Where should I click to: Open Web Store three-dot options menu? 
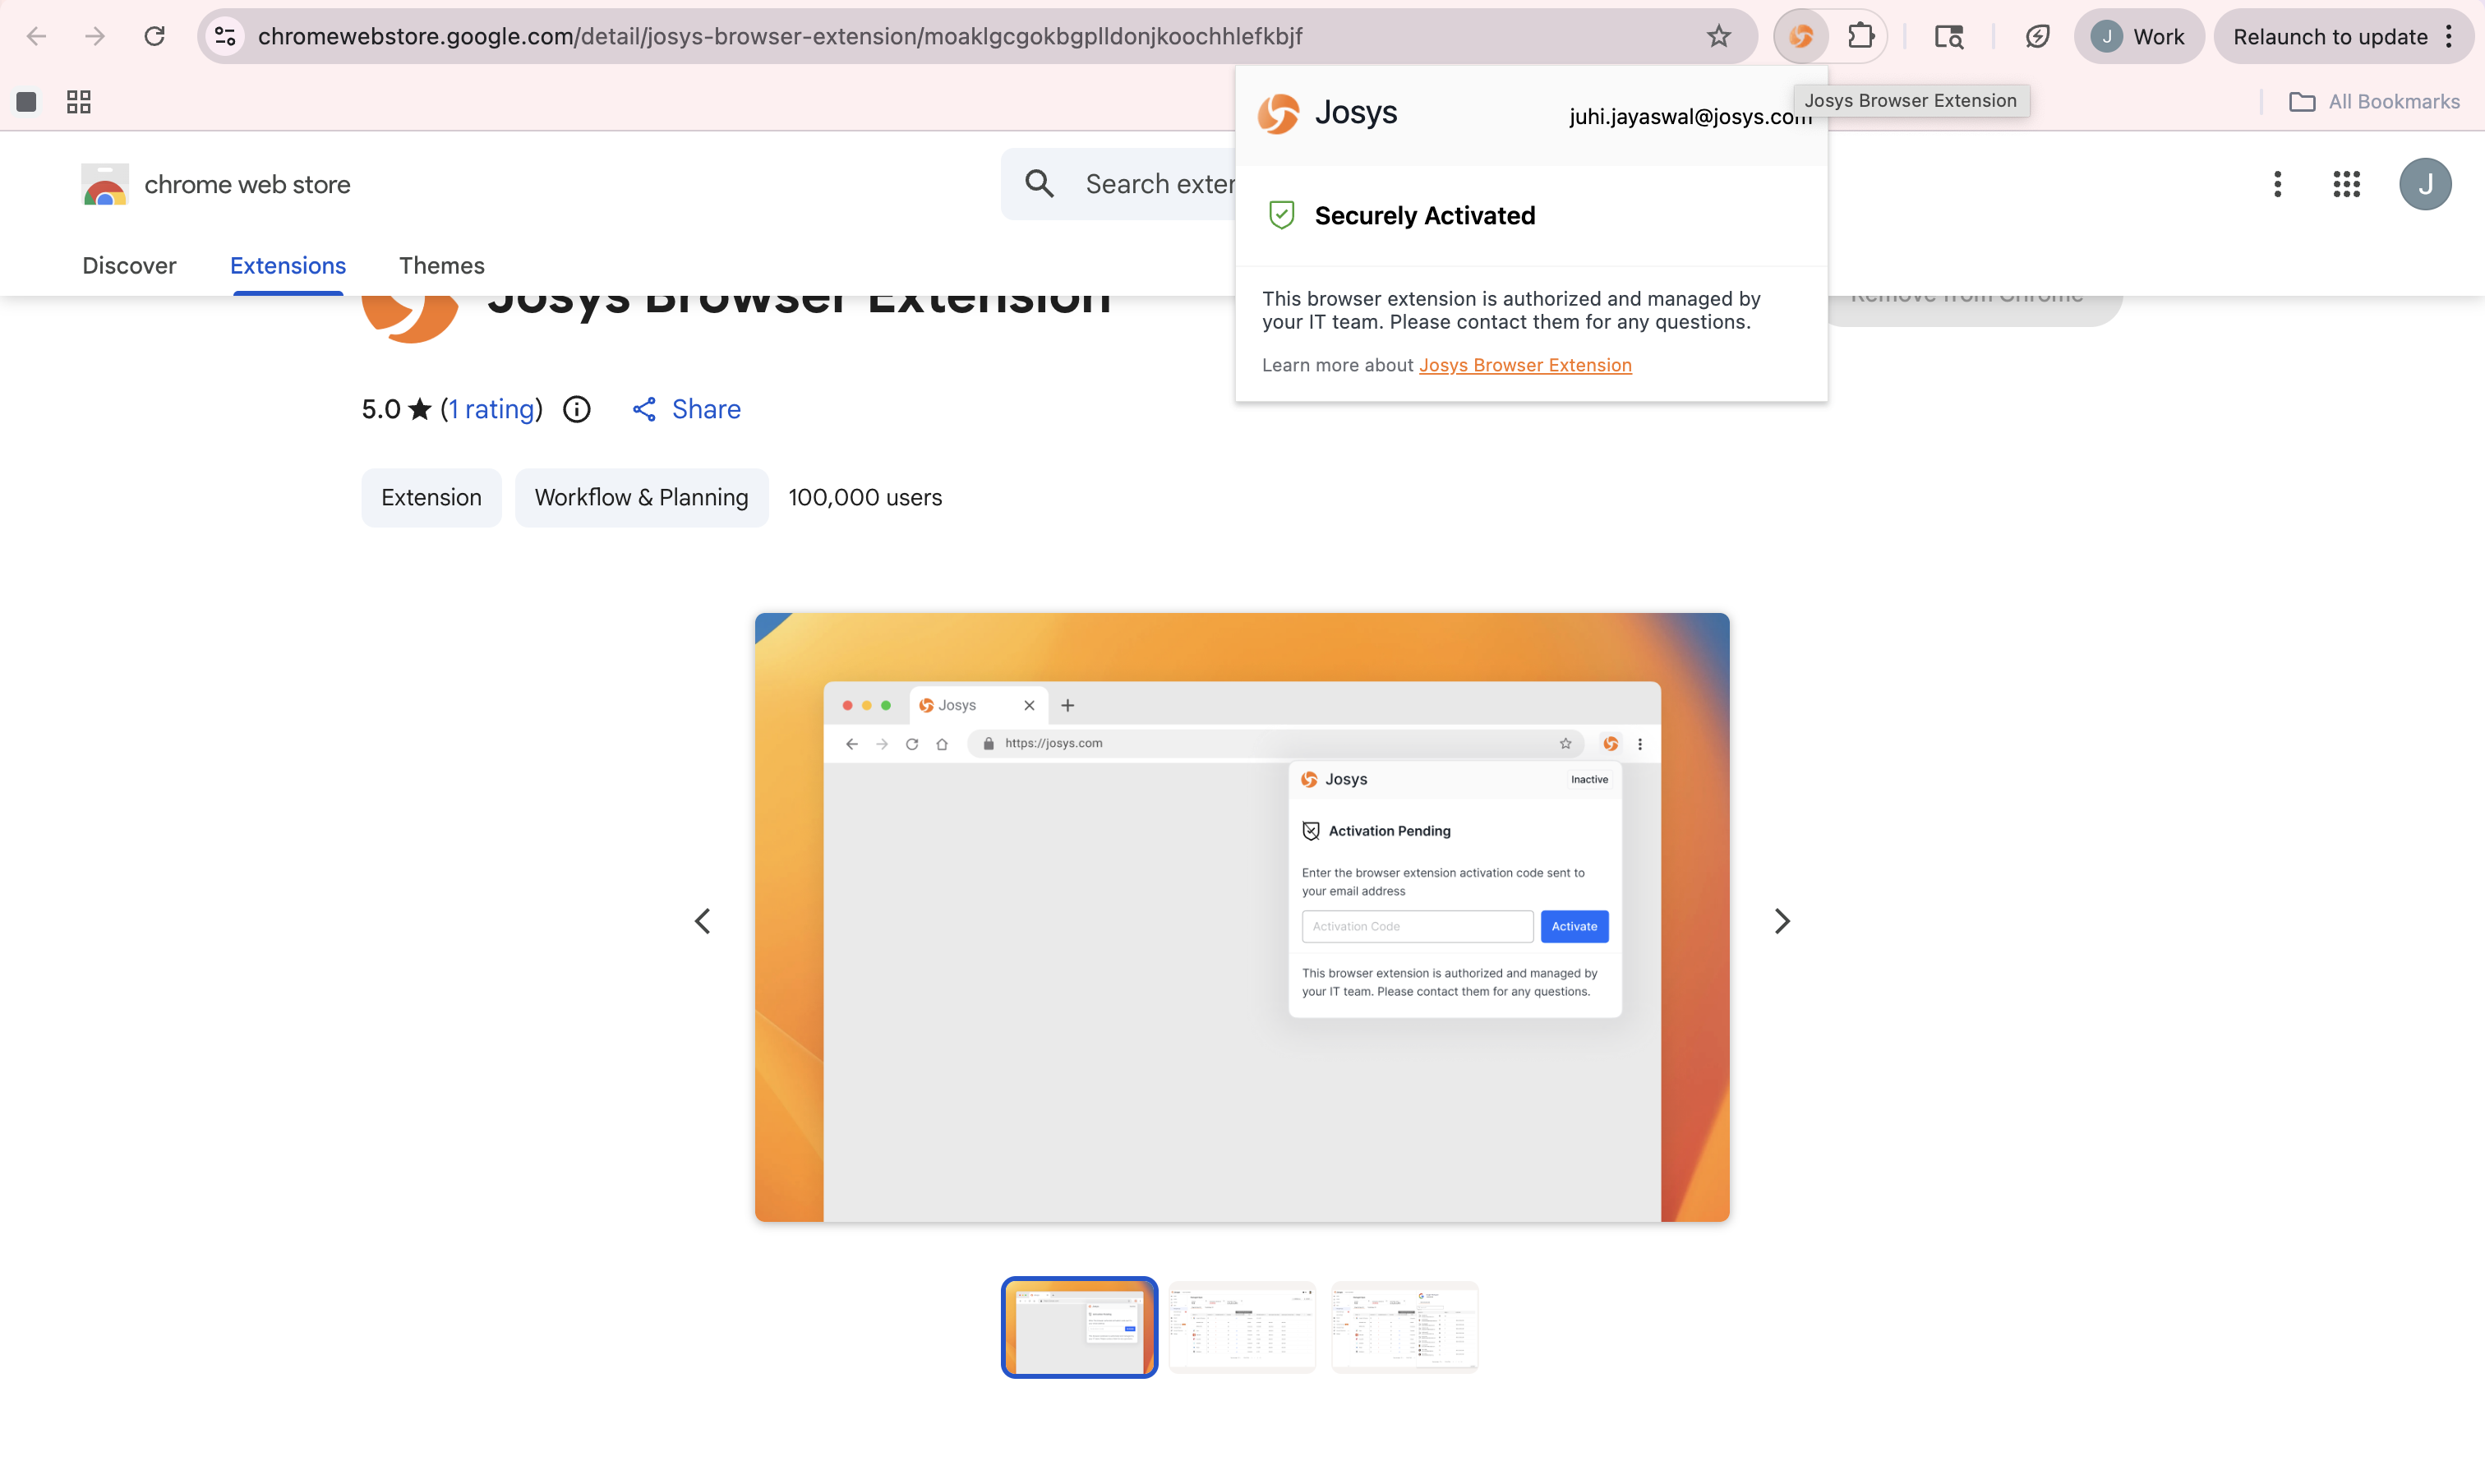[2277, 184]
